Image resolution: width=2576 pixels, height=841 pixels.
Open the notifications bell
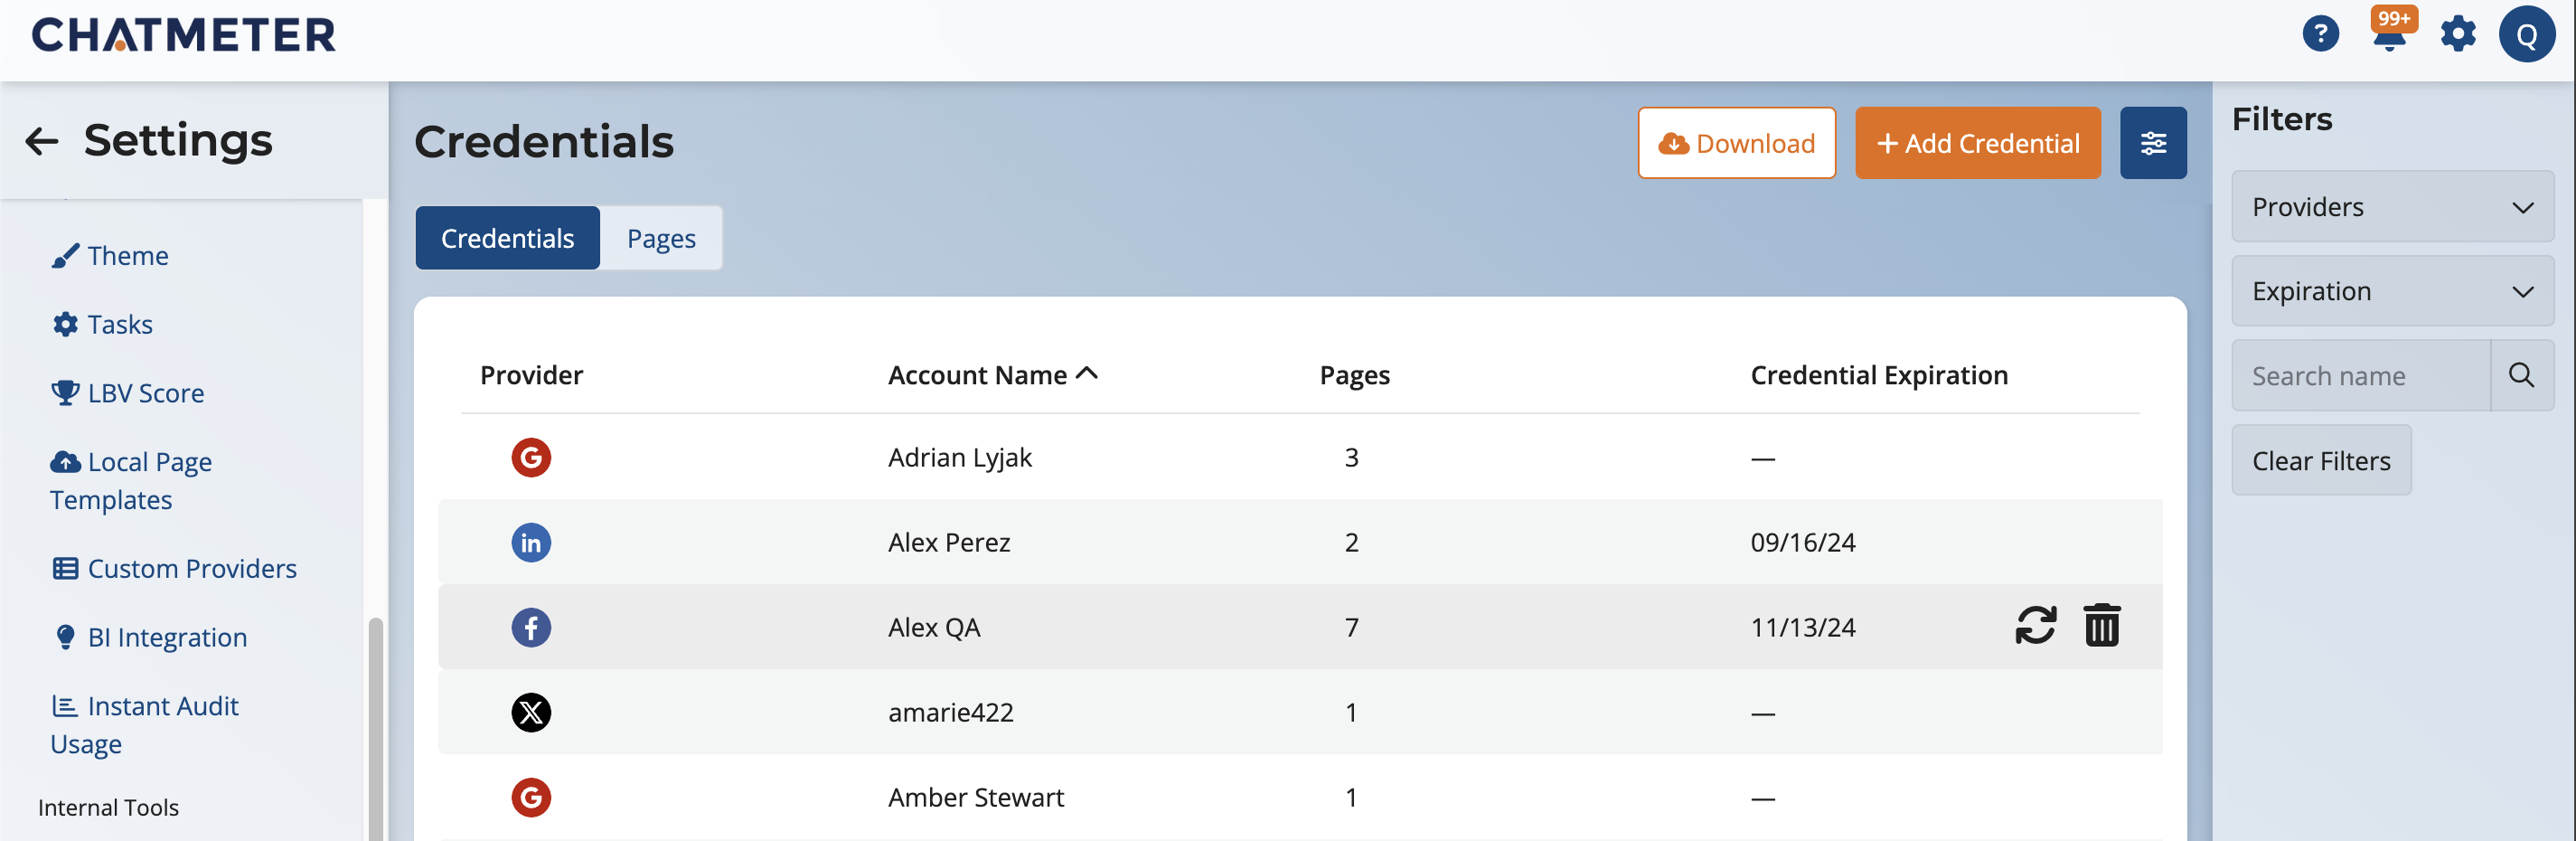pos(2389,36)
